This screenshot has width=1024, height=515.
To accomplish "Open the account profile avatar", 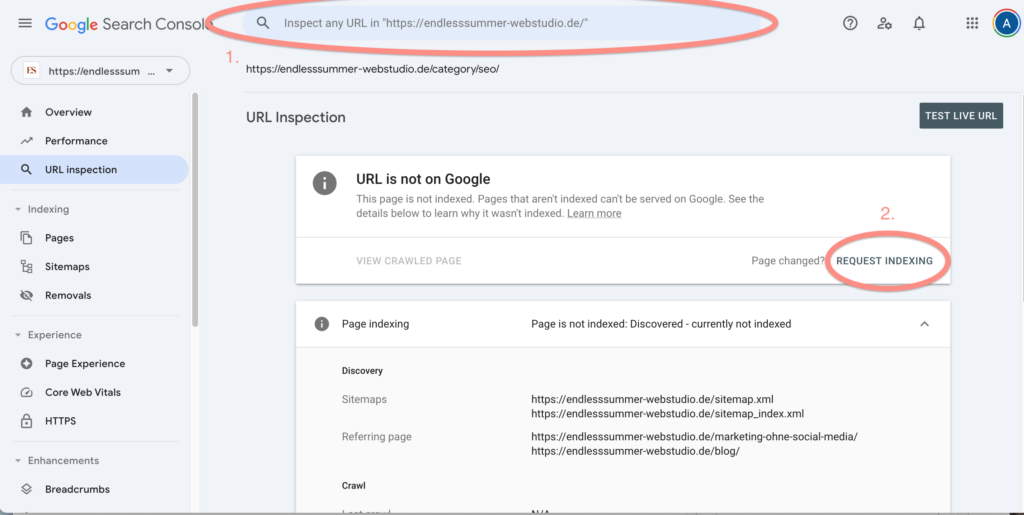I will pyautogui.click(x=1005, y=23).
